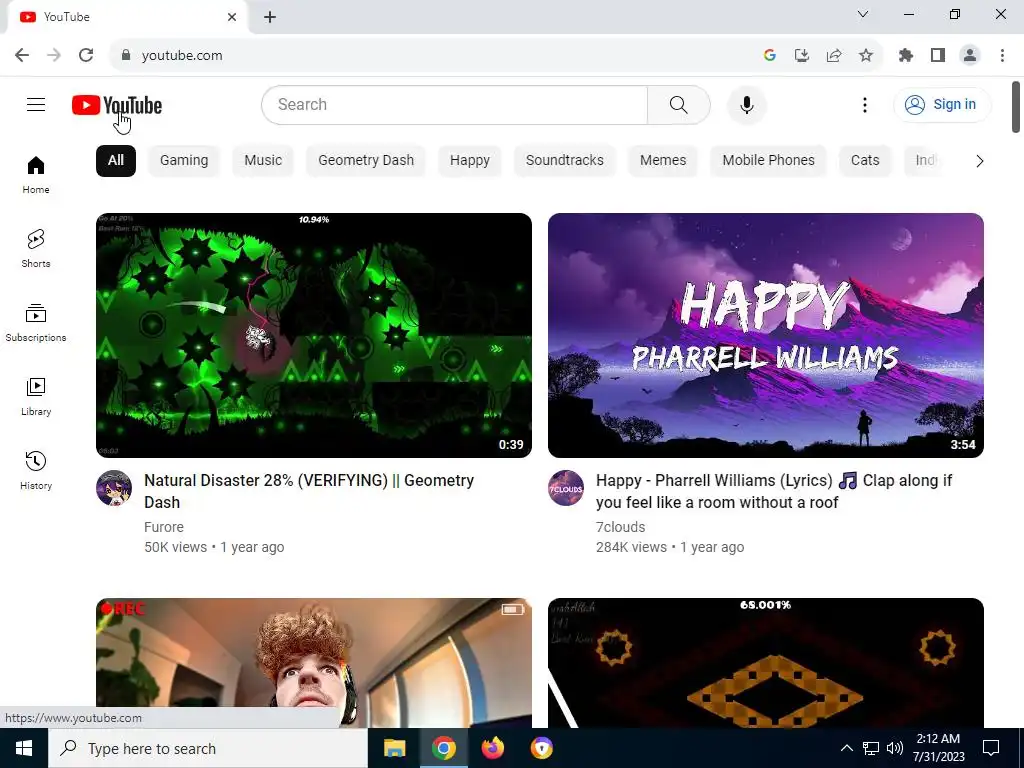The image size is (1024, 768).
Task: Open Library from sidebar
Action: pos(36,396)
